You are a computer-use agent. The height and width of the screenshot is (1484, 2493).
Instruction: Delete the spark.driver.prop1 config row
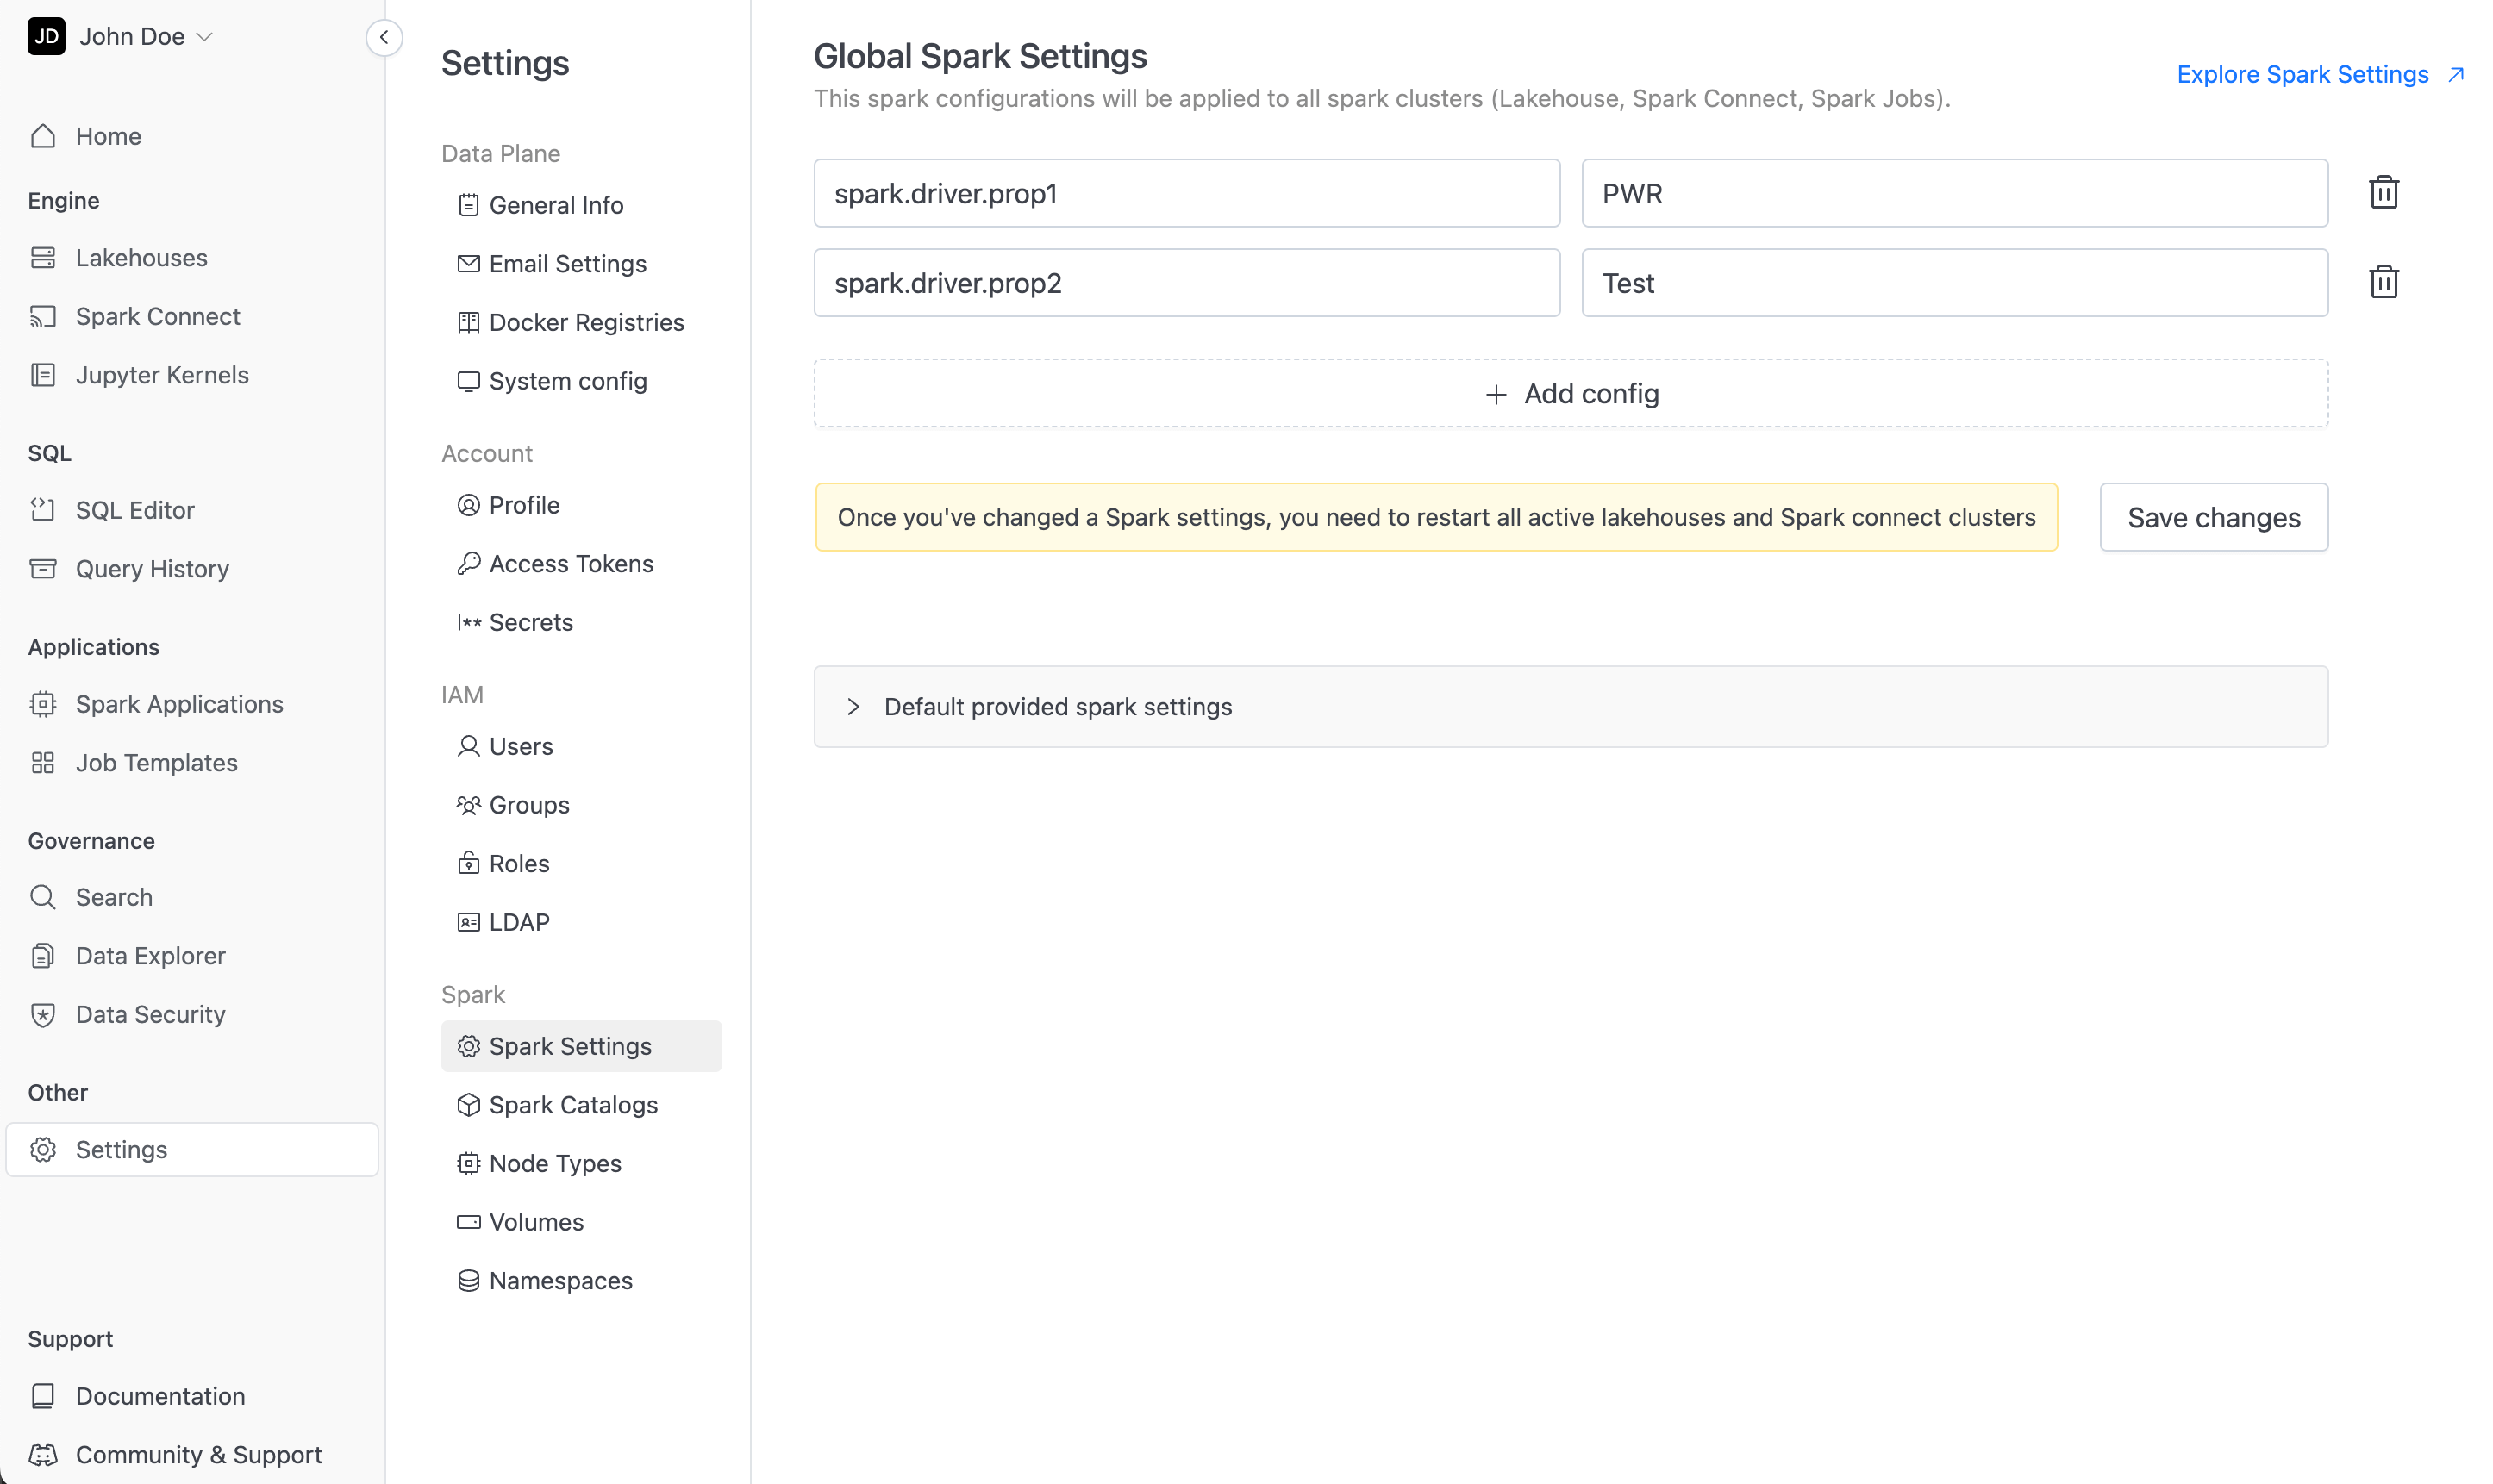click(2384, 190)
